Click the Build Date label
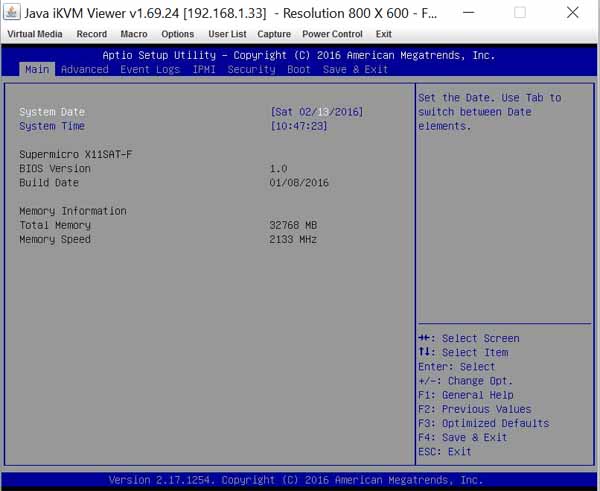This screenshot has width=600, height=491. [x=49, y=183]
